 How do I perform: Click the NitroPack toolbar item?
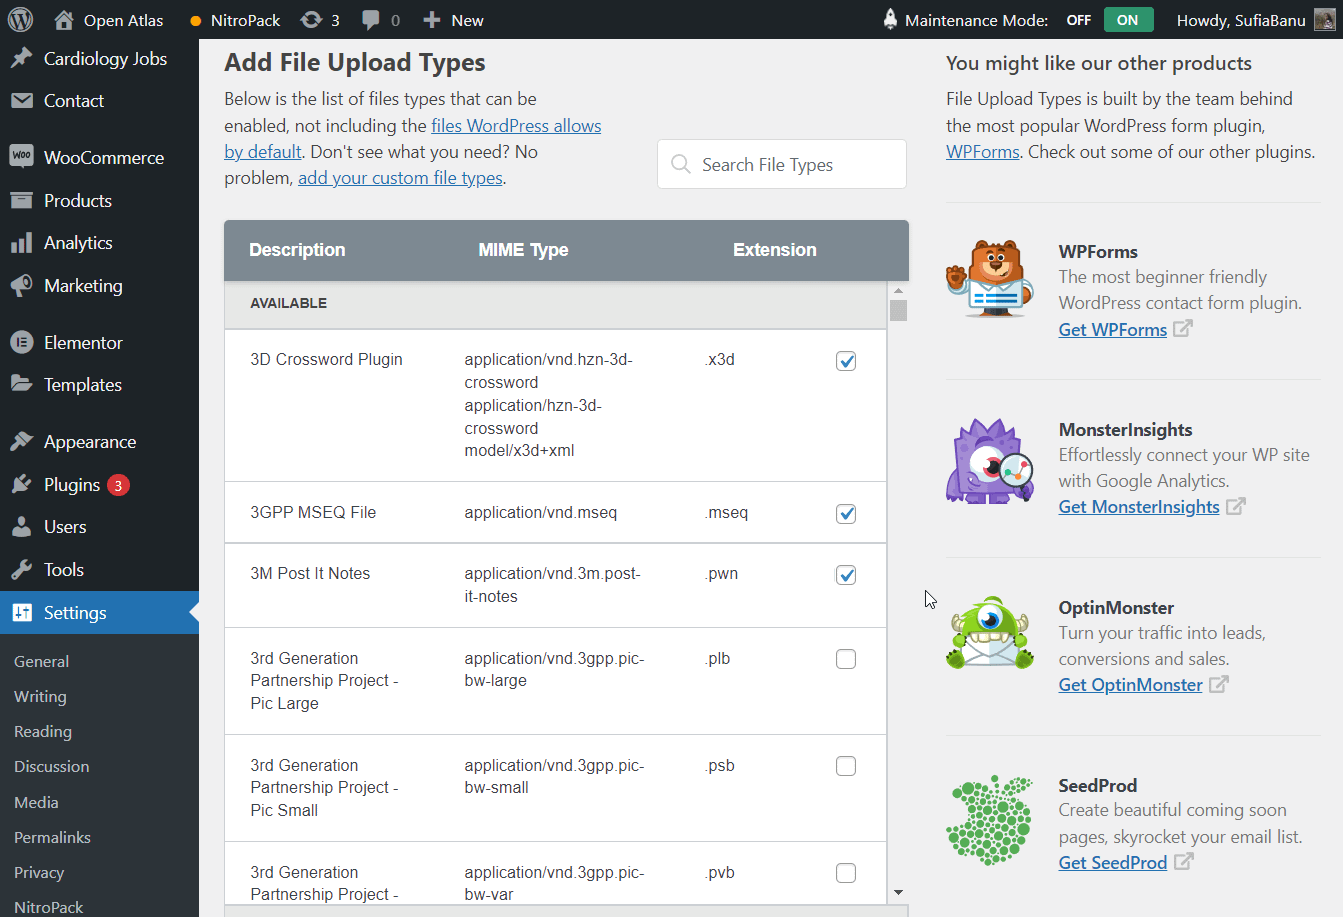pos(235,20)
